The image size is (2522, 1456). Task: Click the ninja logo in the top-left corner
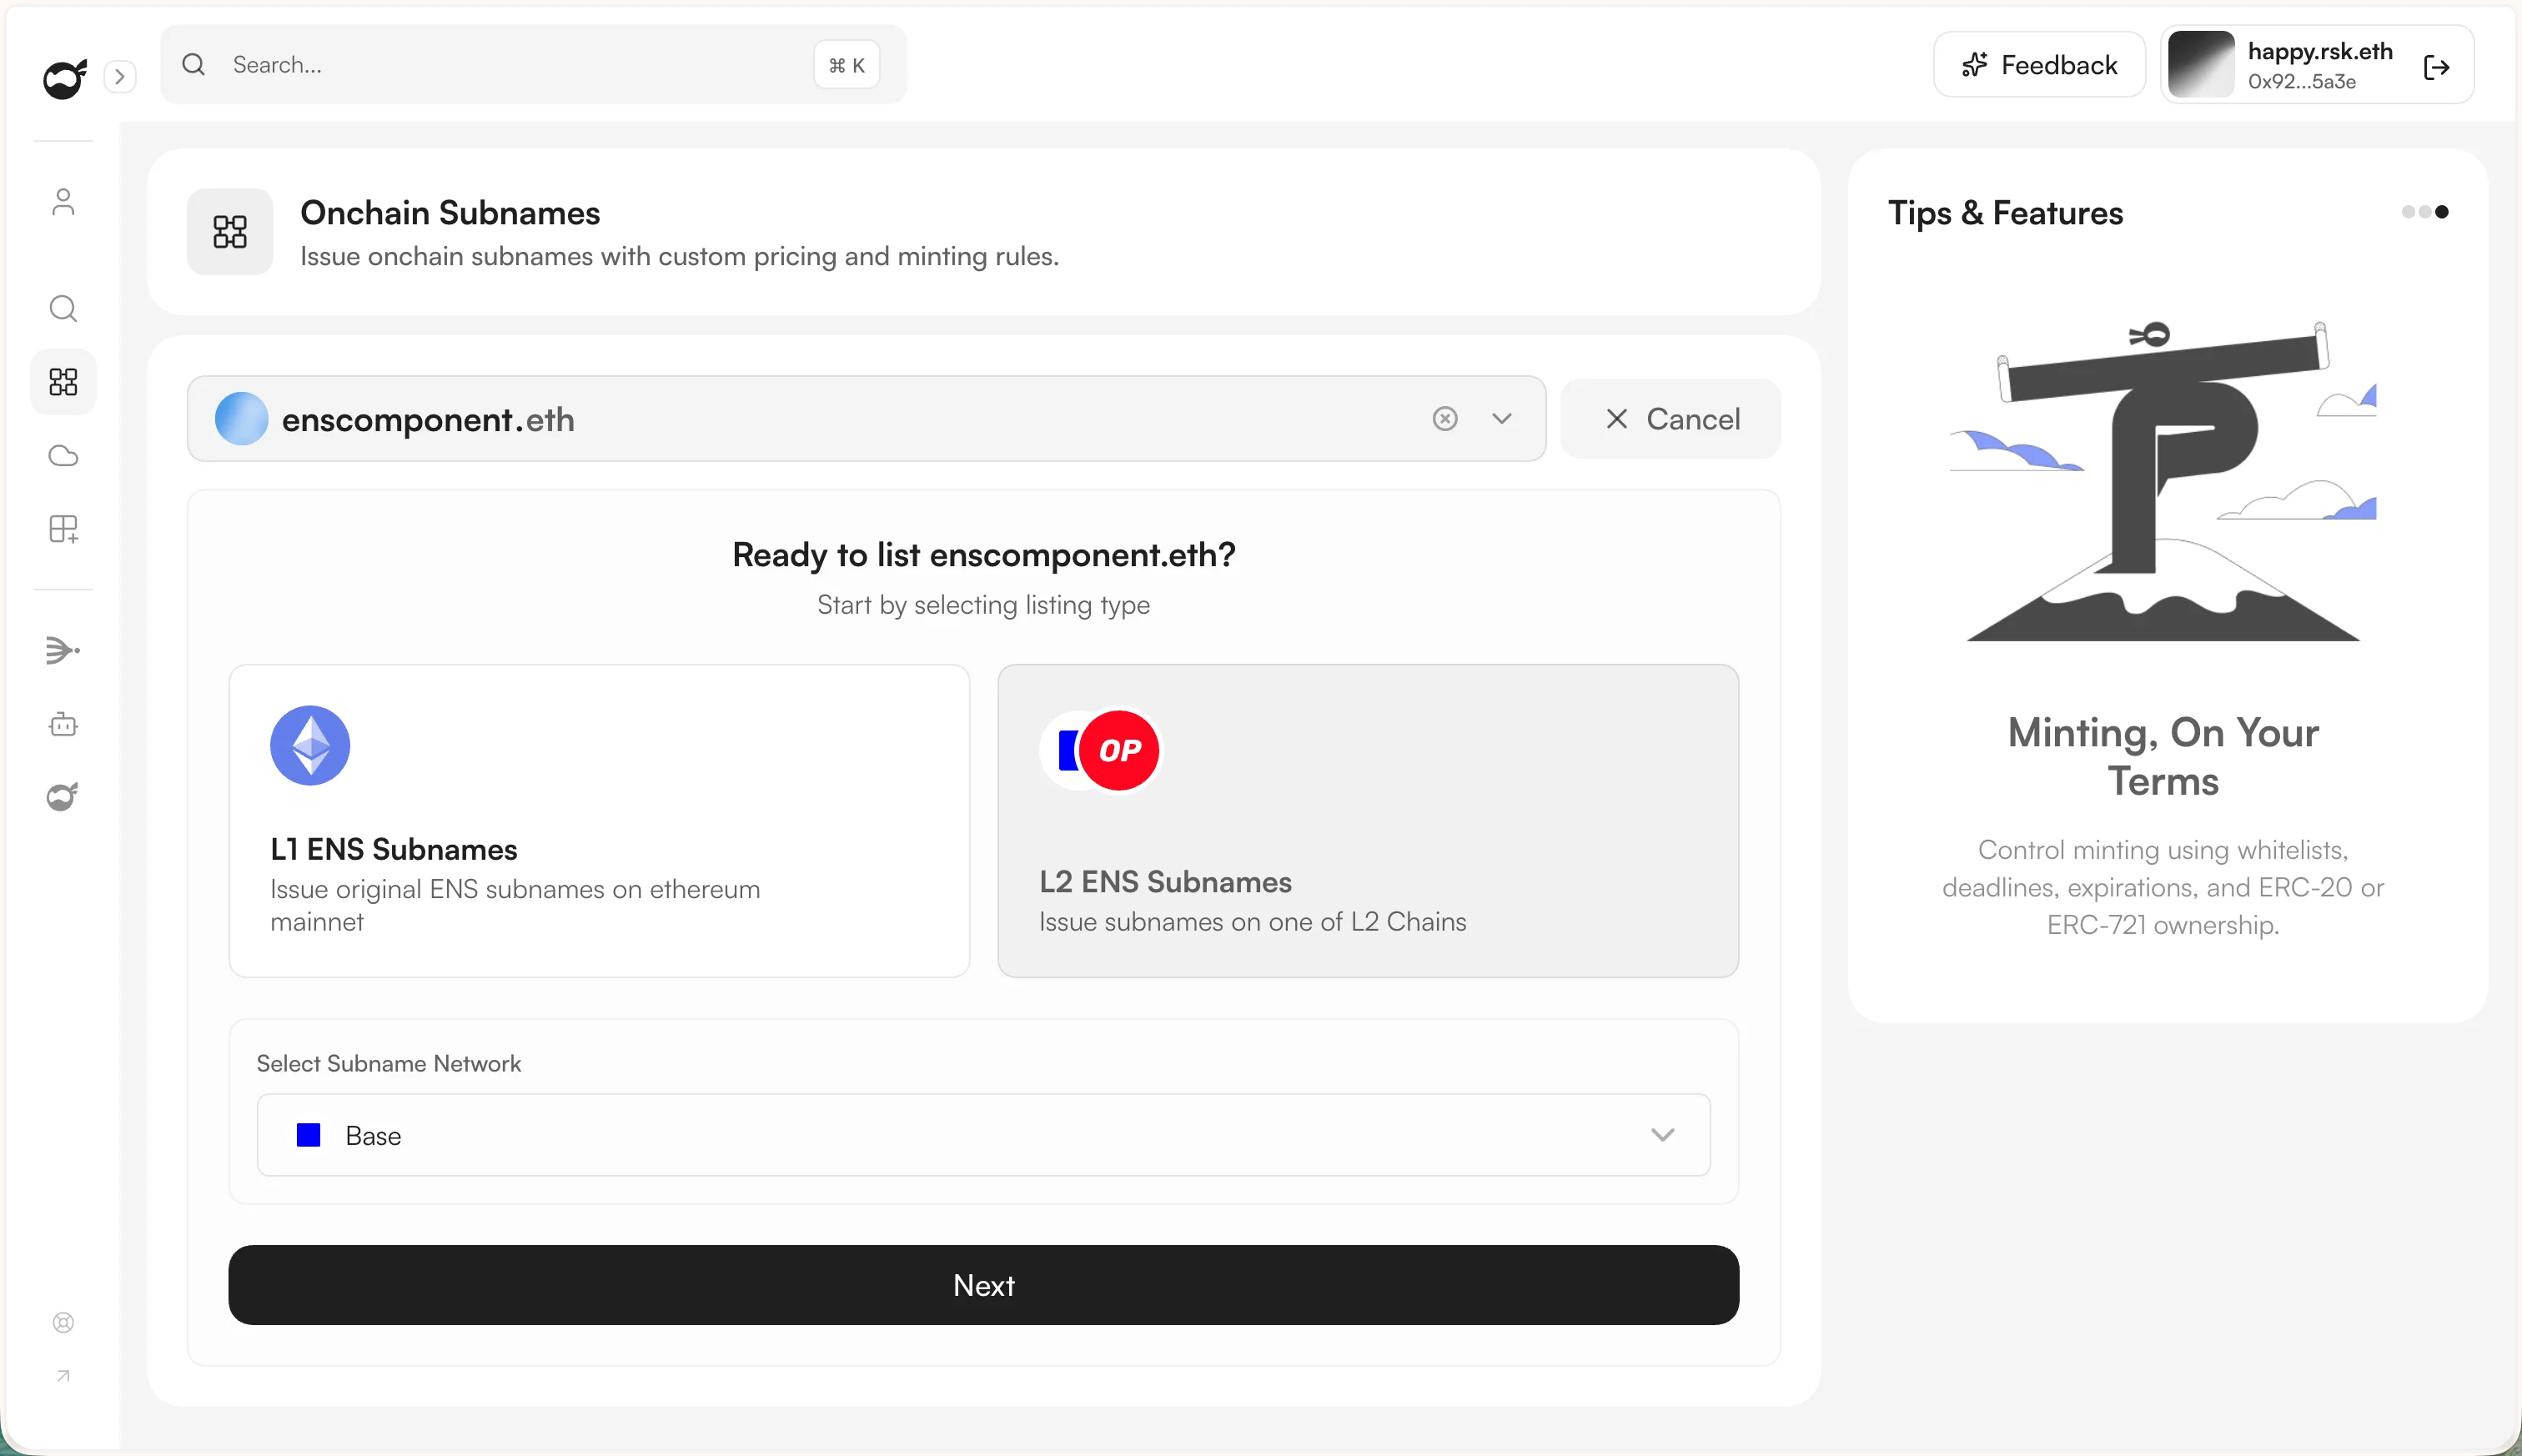coord(64,78)
